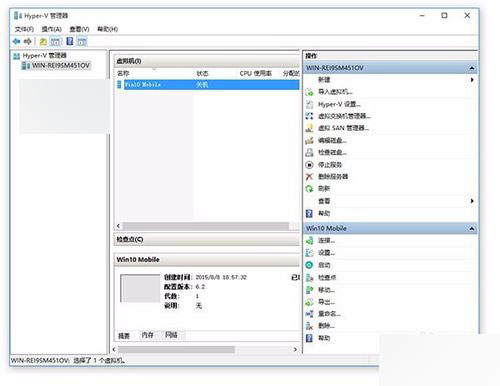Image resolution: width=500 pixels, height=386 pixels.
Task: Click the green Refresh (刷新) icon
Action: (x=309, y=189)
